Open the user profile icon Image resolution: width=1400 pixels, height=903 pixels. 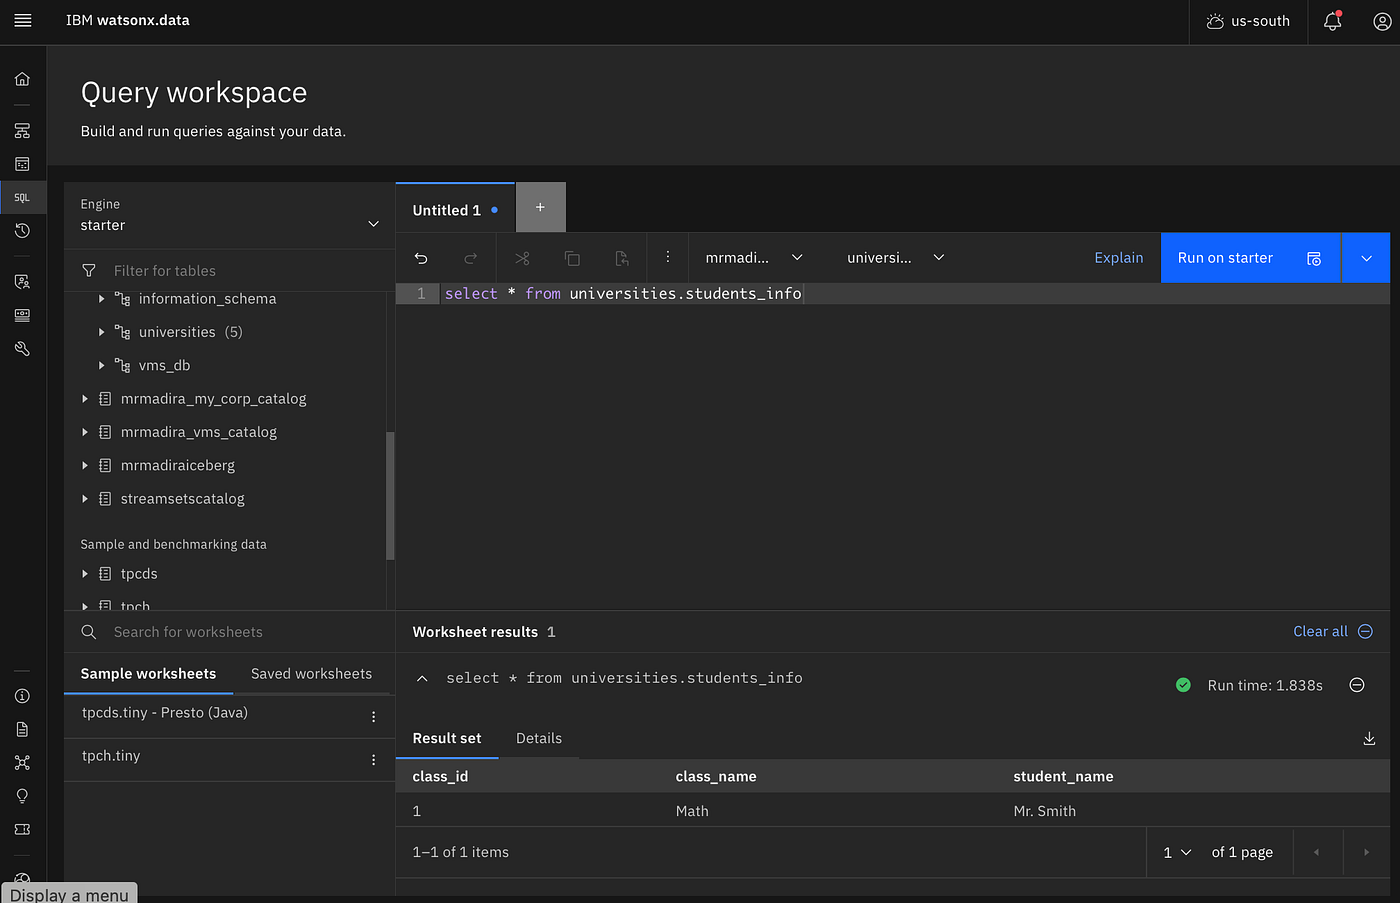tap(1382, 21)
